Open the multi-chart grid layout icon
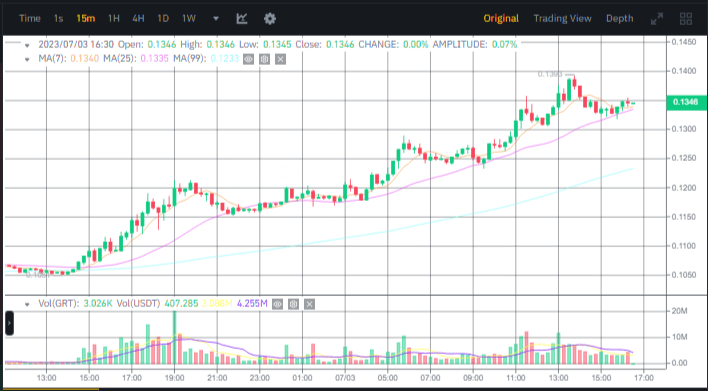 tap(686, 19)
